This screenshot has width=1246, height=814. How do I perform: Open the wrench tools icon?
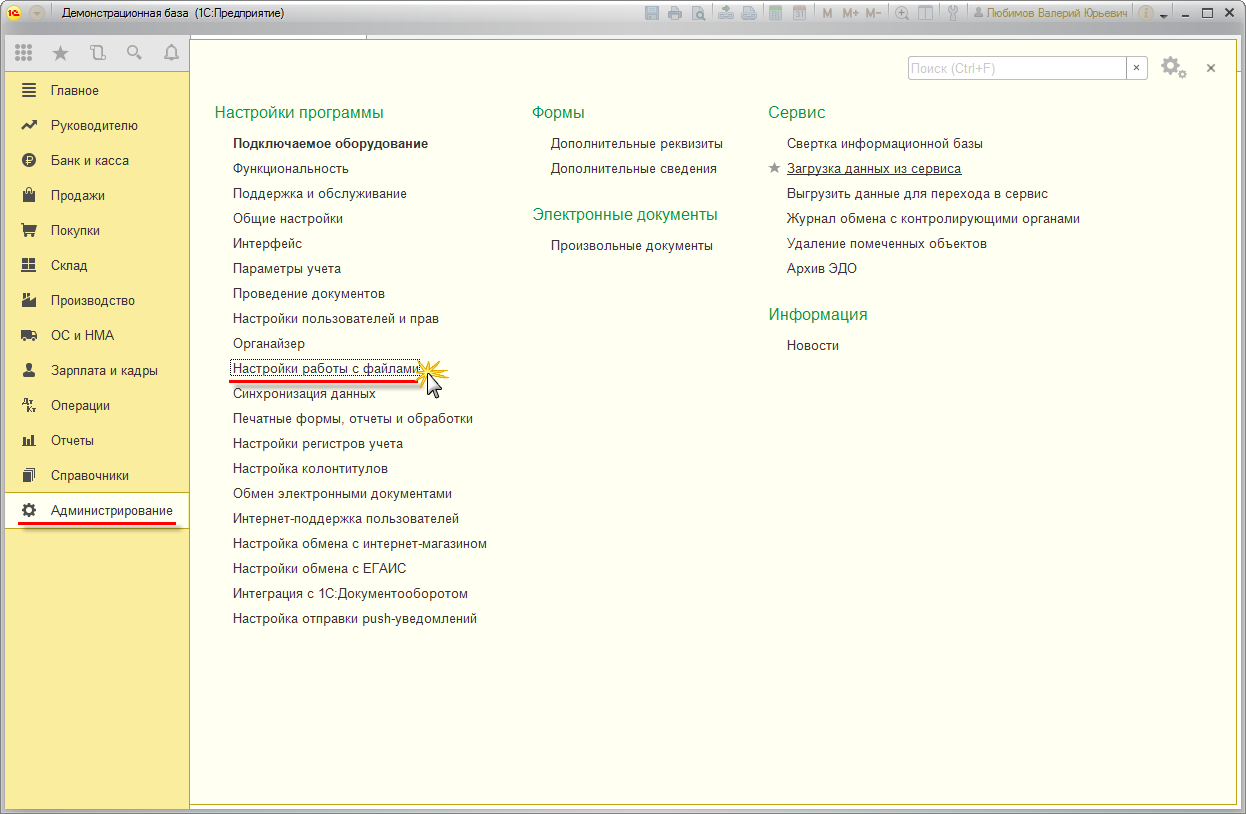[x=952, y=13]
